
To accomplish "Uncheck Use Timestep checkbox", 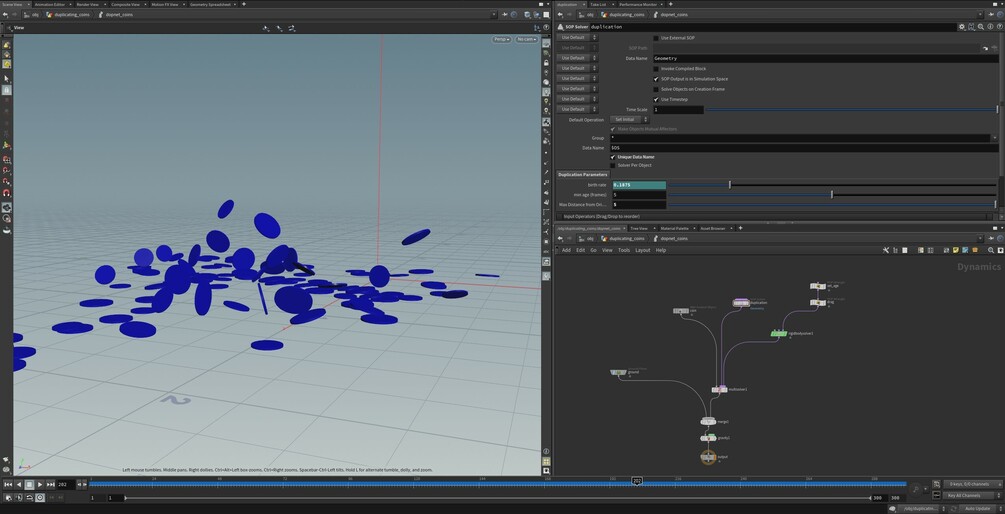I will click(x=655, y=99).
